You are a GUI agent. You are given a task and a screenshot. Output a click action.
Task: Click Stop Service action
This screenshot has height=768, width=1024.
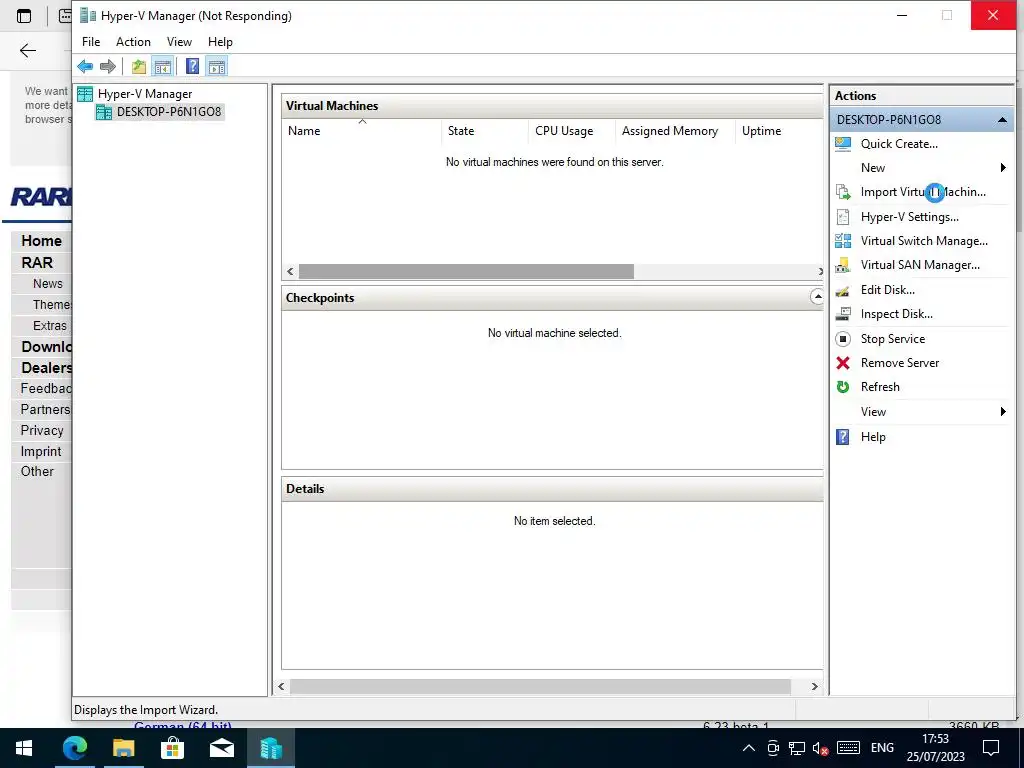[892, 339]
